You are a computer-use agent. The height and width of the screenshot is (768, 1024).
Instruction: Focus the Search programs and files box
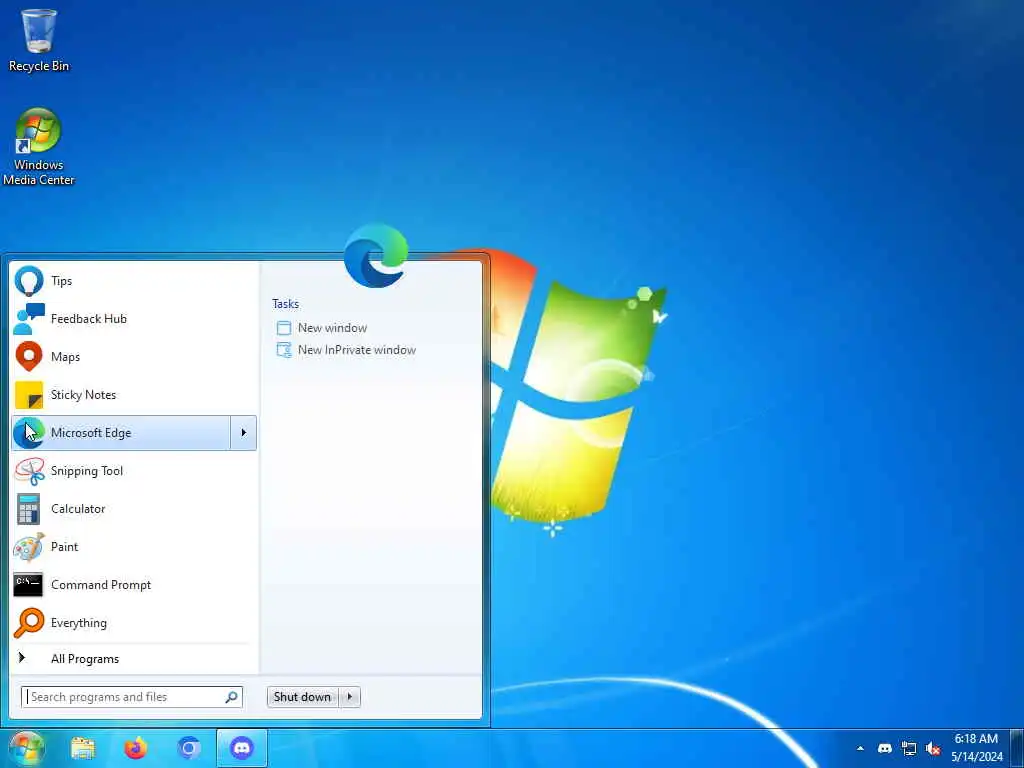(x=132, y=697)
